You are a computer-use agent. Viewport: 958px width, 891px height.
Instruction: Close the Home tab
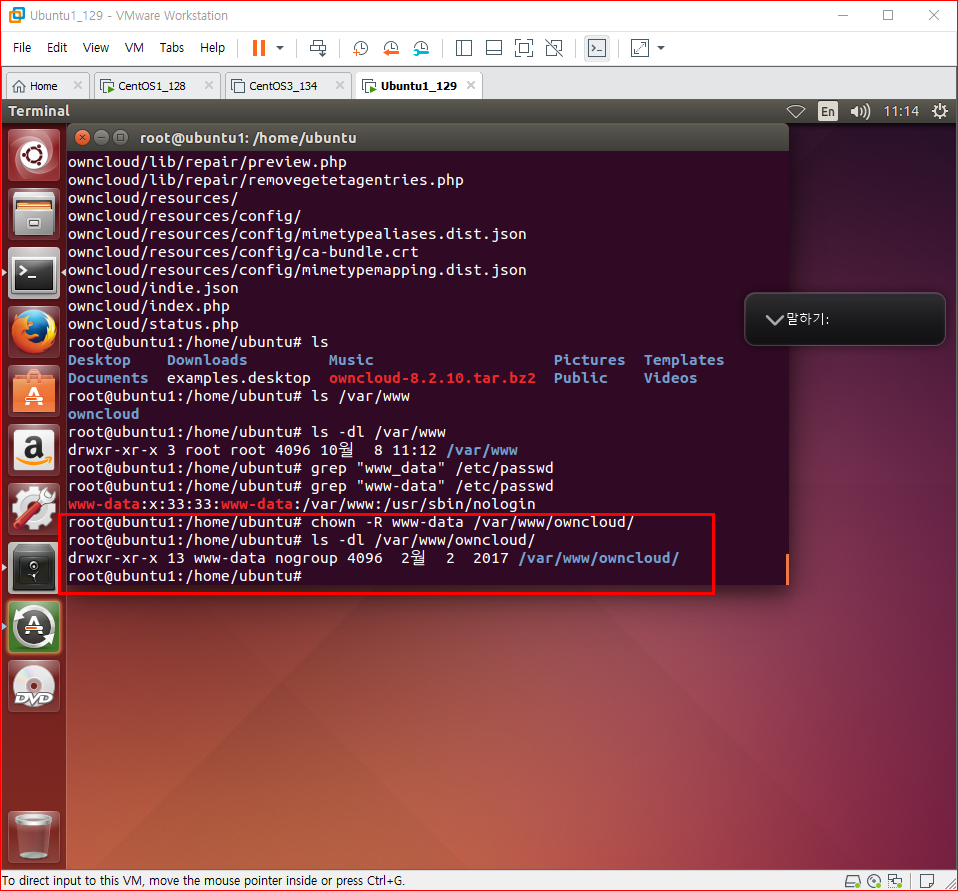tap(78, 86)
